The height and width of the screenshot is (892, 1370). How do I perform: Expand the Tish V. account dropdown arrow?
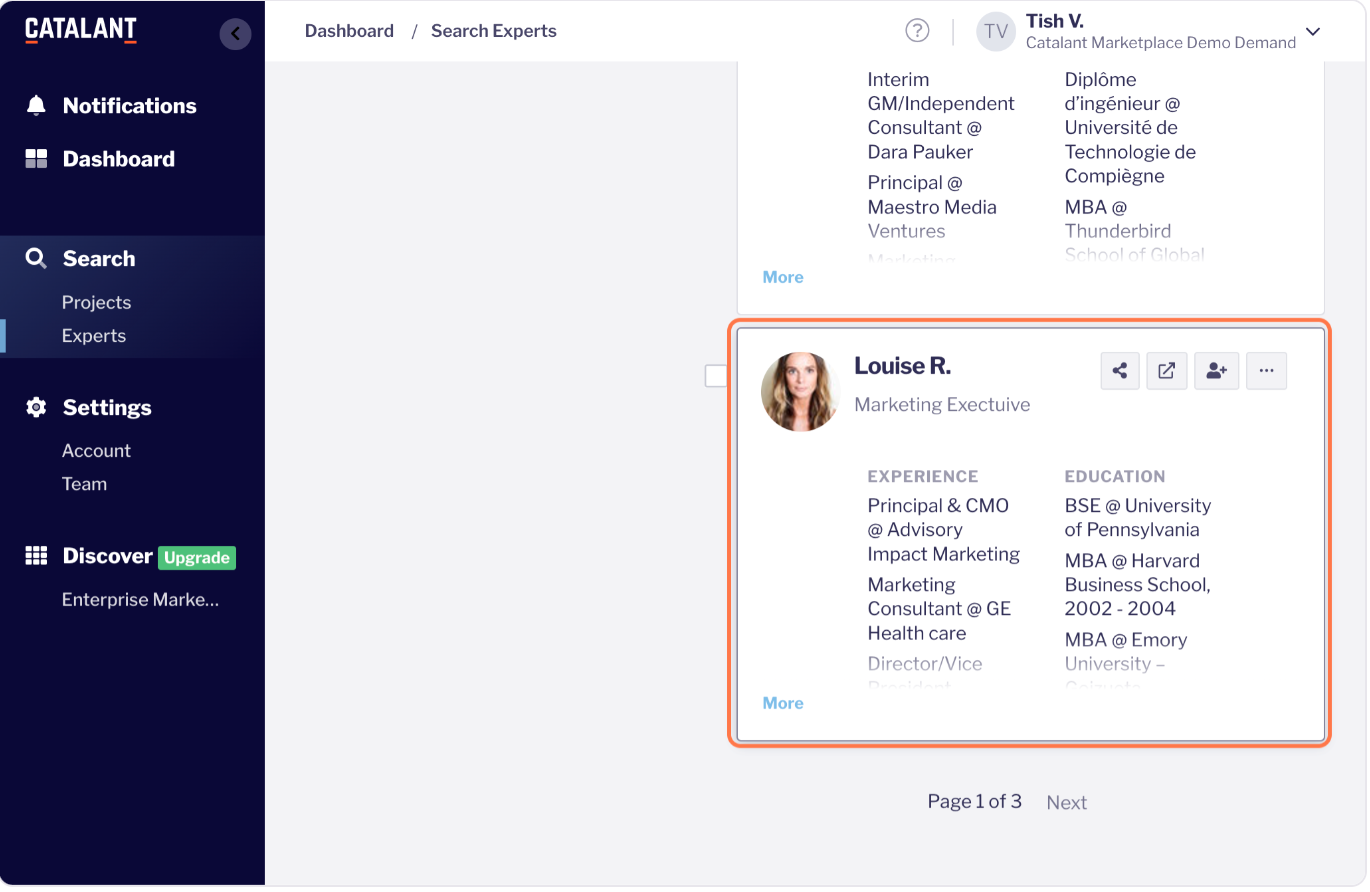[1313, 32]
